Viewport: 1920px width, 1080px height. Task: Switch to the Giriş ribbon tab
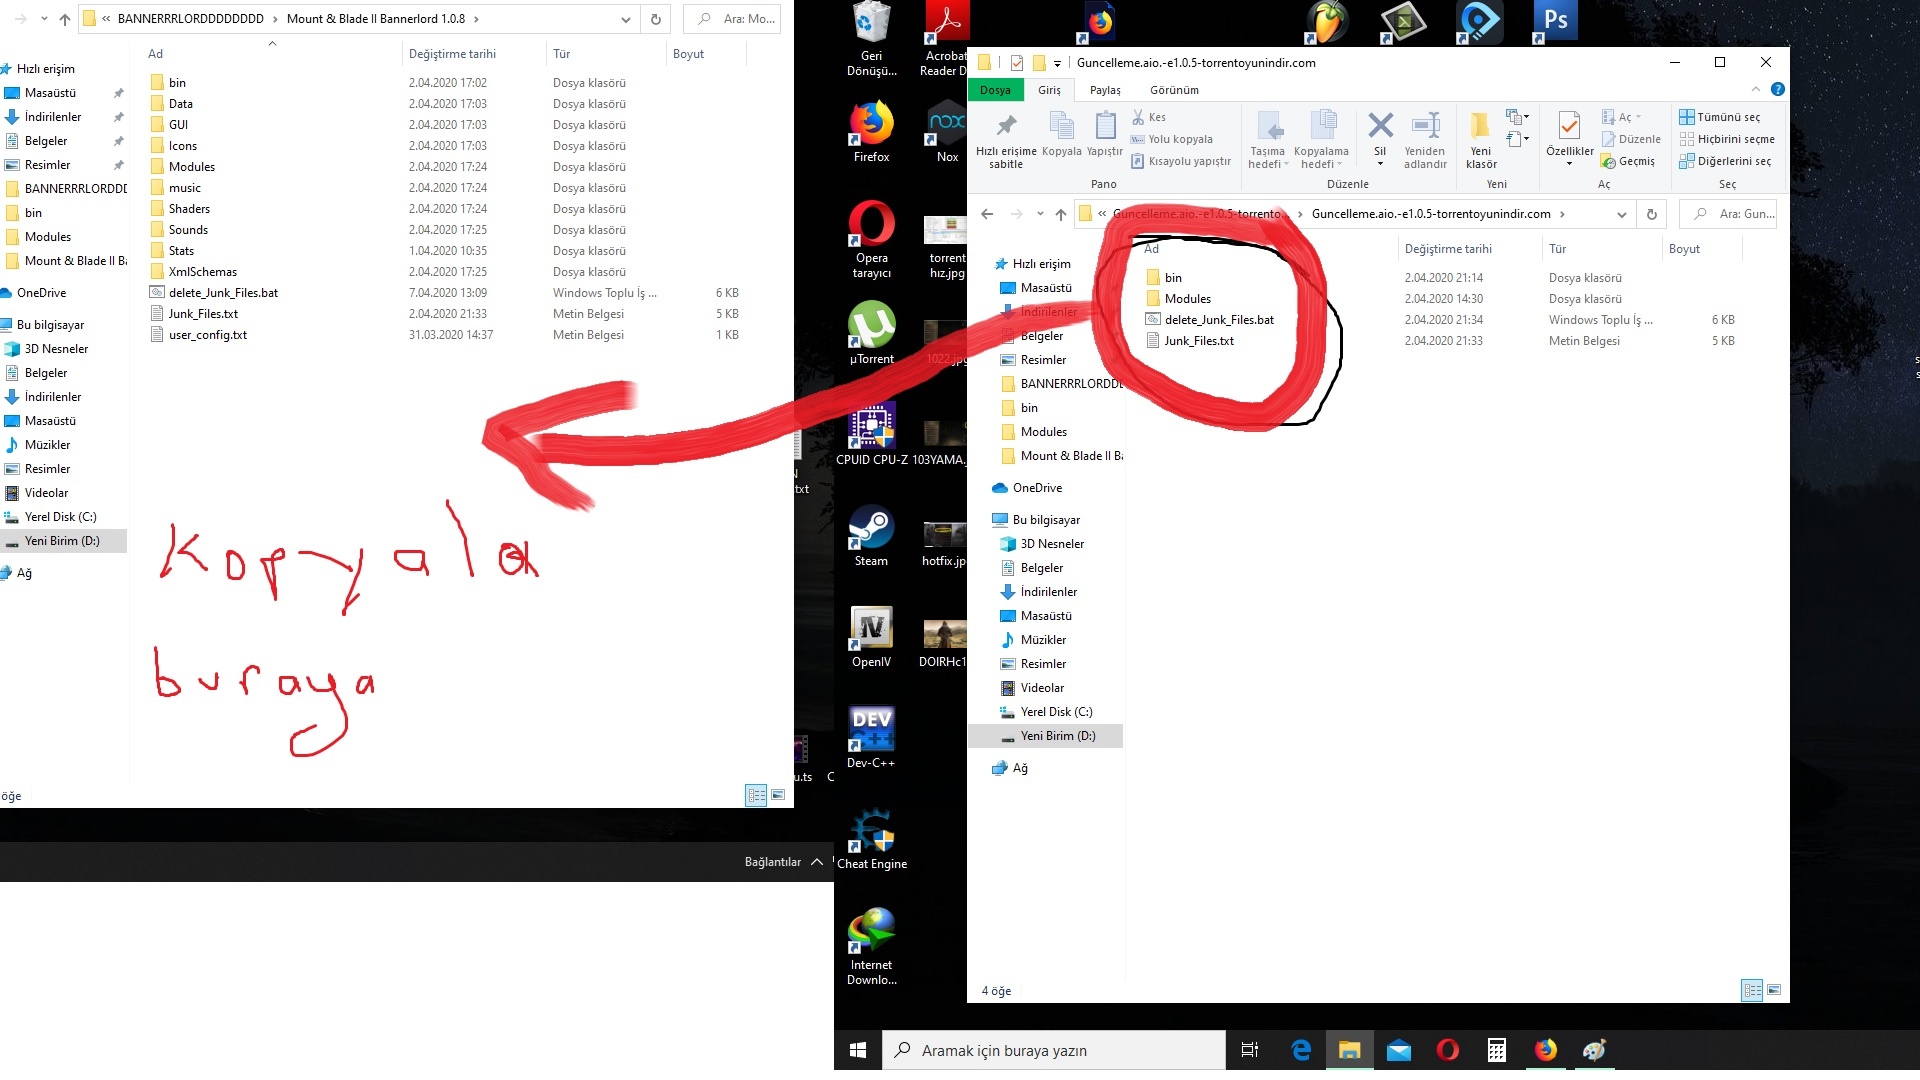click(x=1049, y=90)
